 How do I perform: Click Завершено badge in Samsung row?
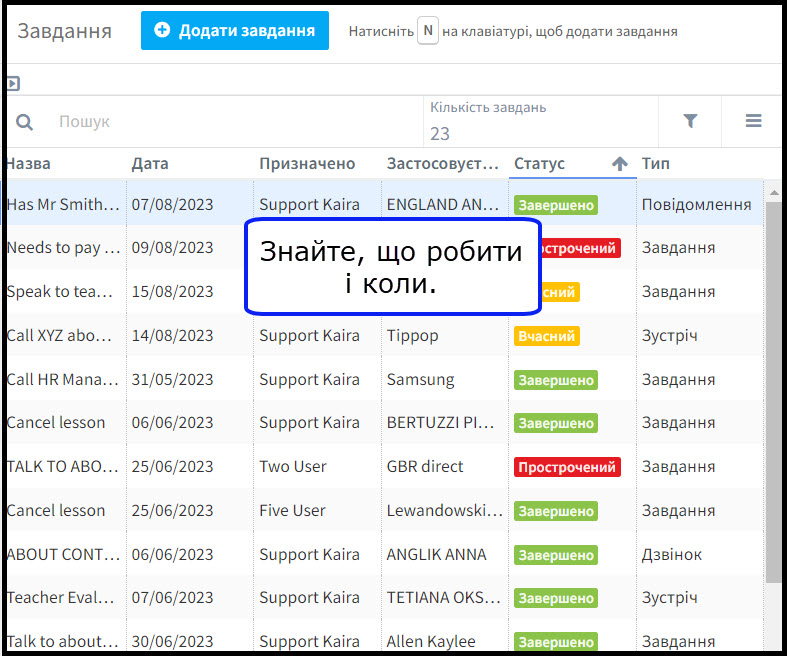pyautogui.click(x=555, y=380)
